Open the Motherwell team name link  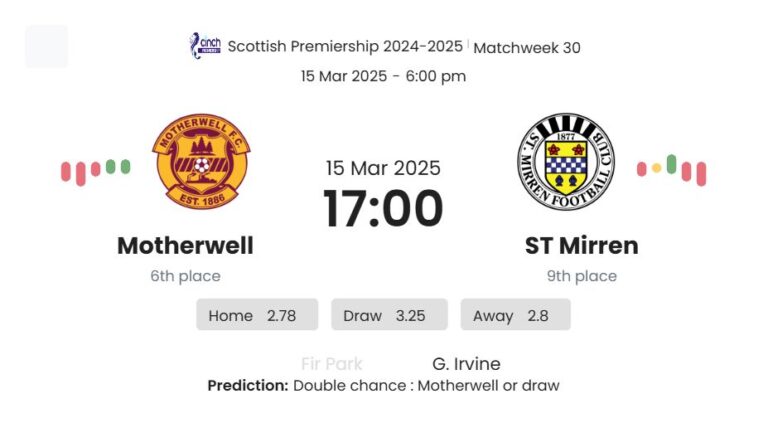(185, 245)
